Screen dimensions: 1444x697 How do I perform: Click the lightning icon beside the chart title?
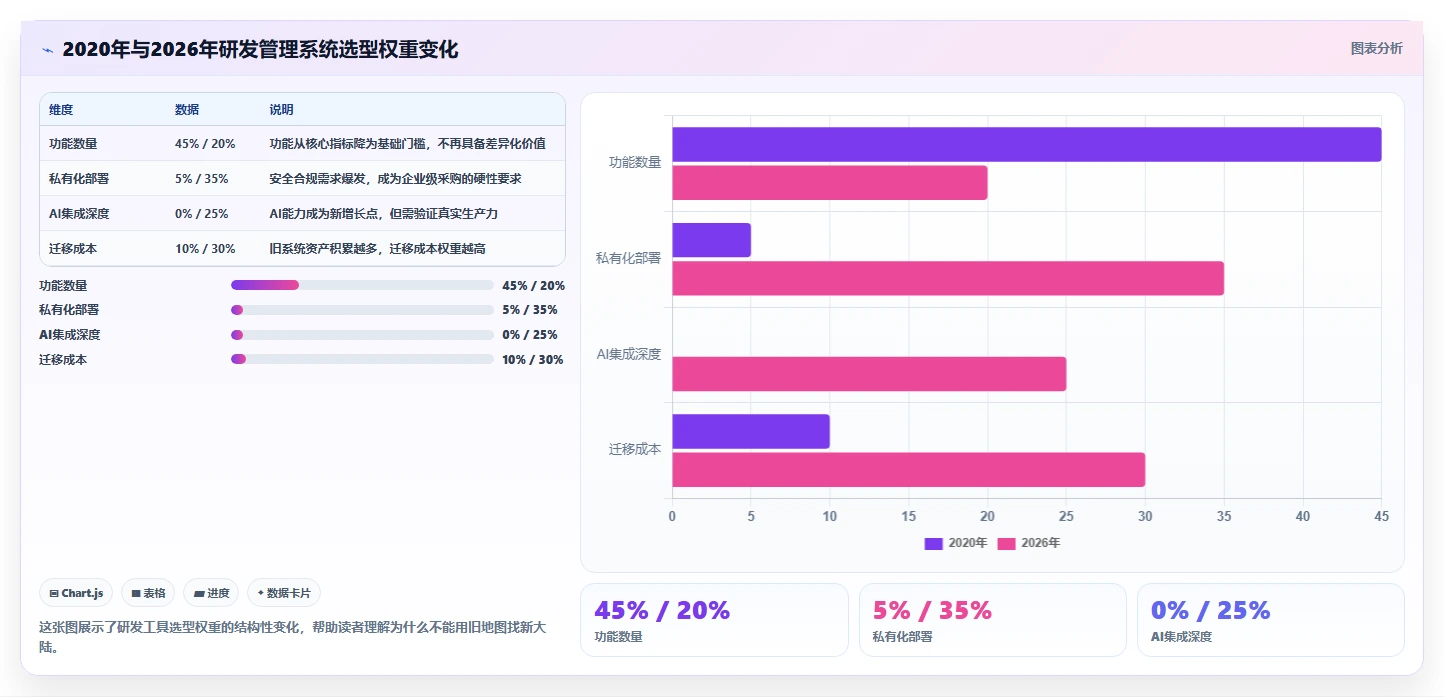click(x=47, y=50)
